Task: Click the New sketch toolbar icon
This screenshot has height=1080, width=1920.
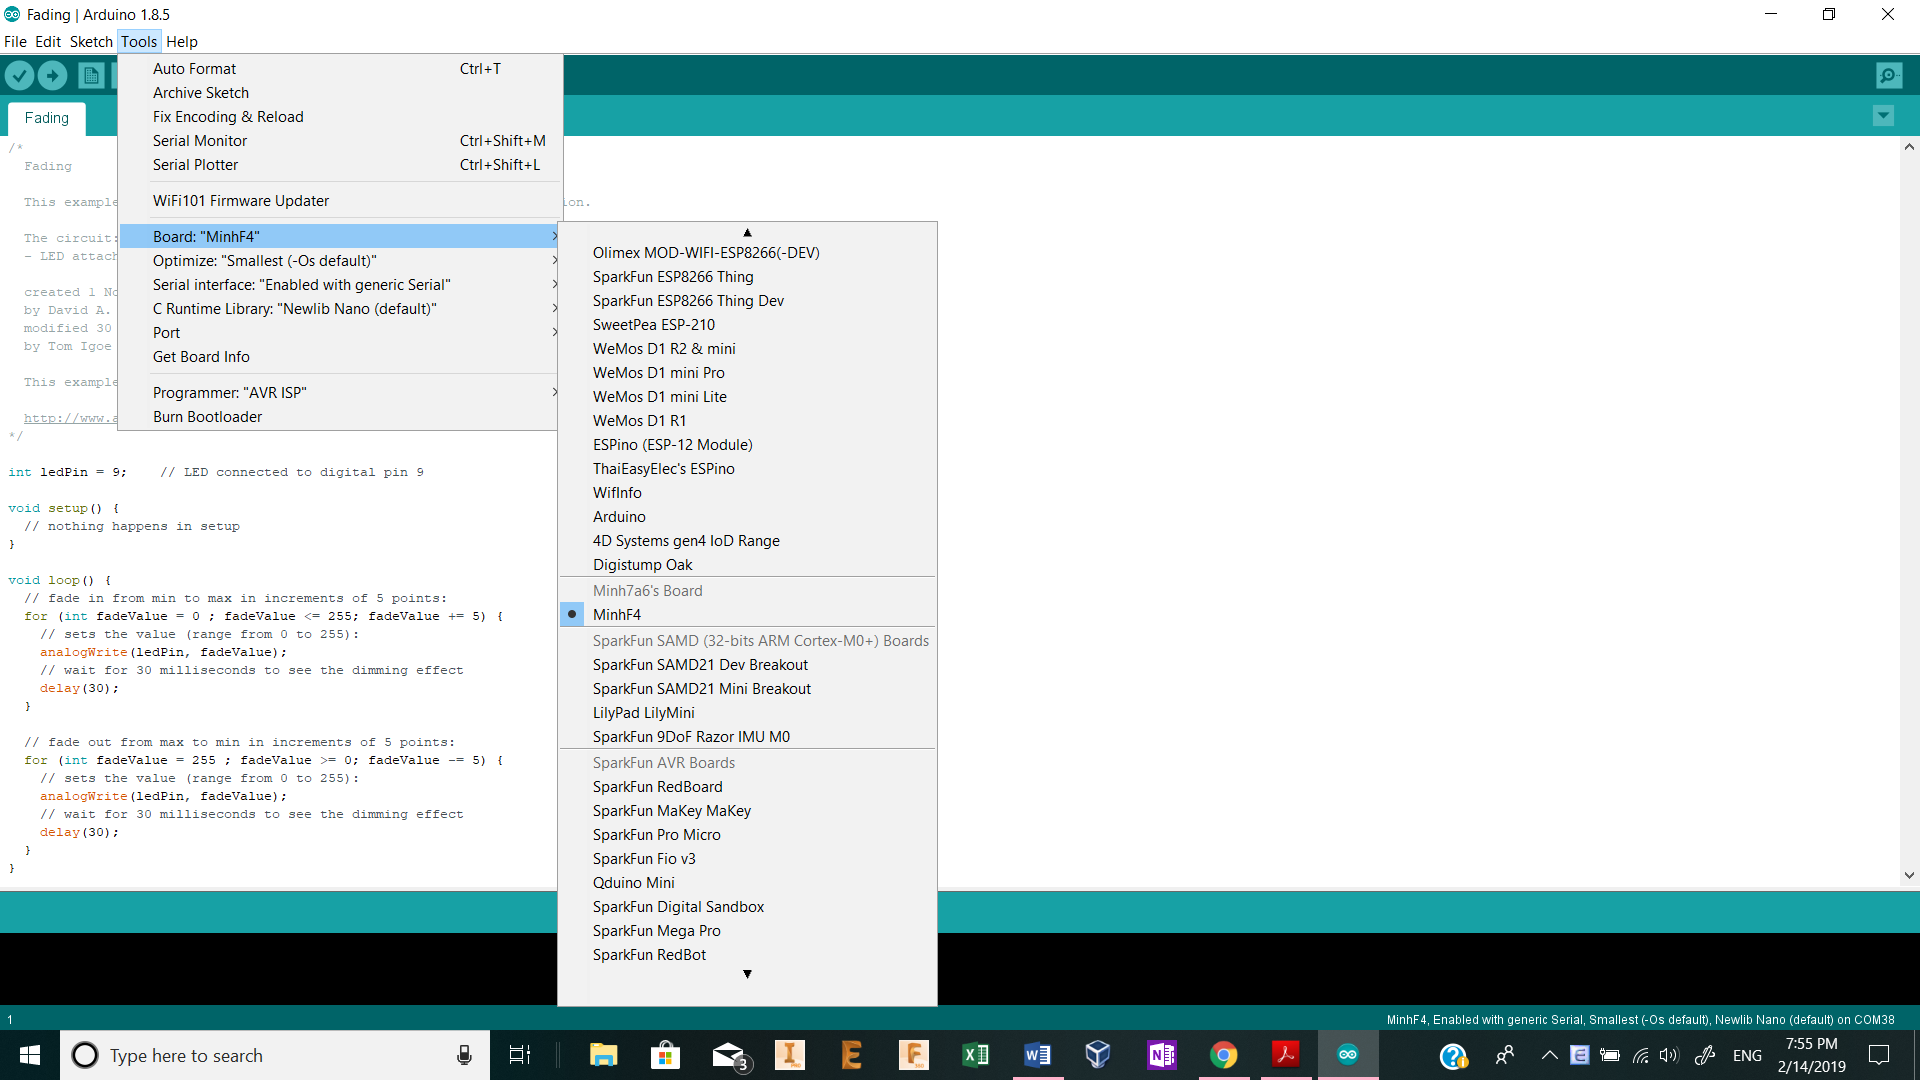Action: pos(91,75)
